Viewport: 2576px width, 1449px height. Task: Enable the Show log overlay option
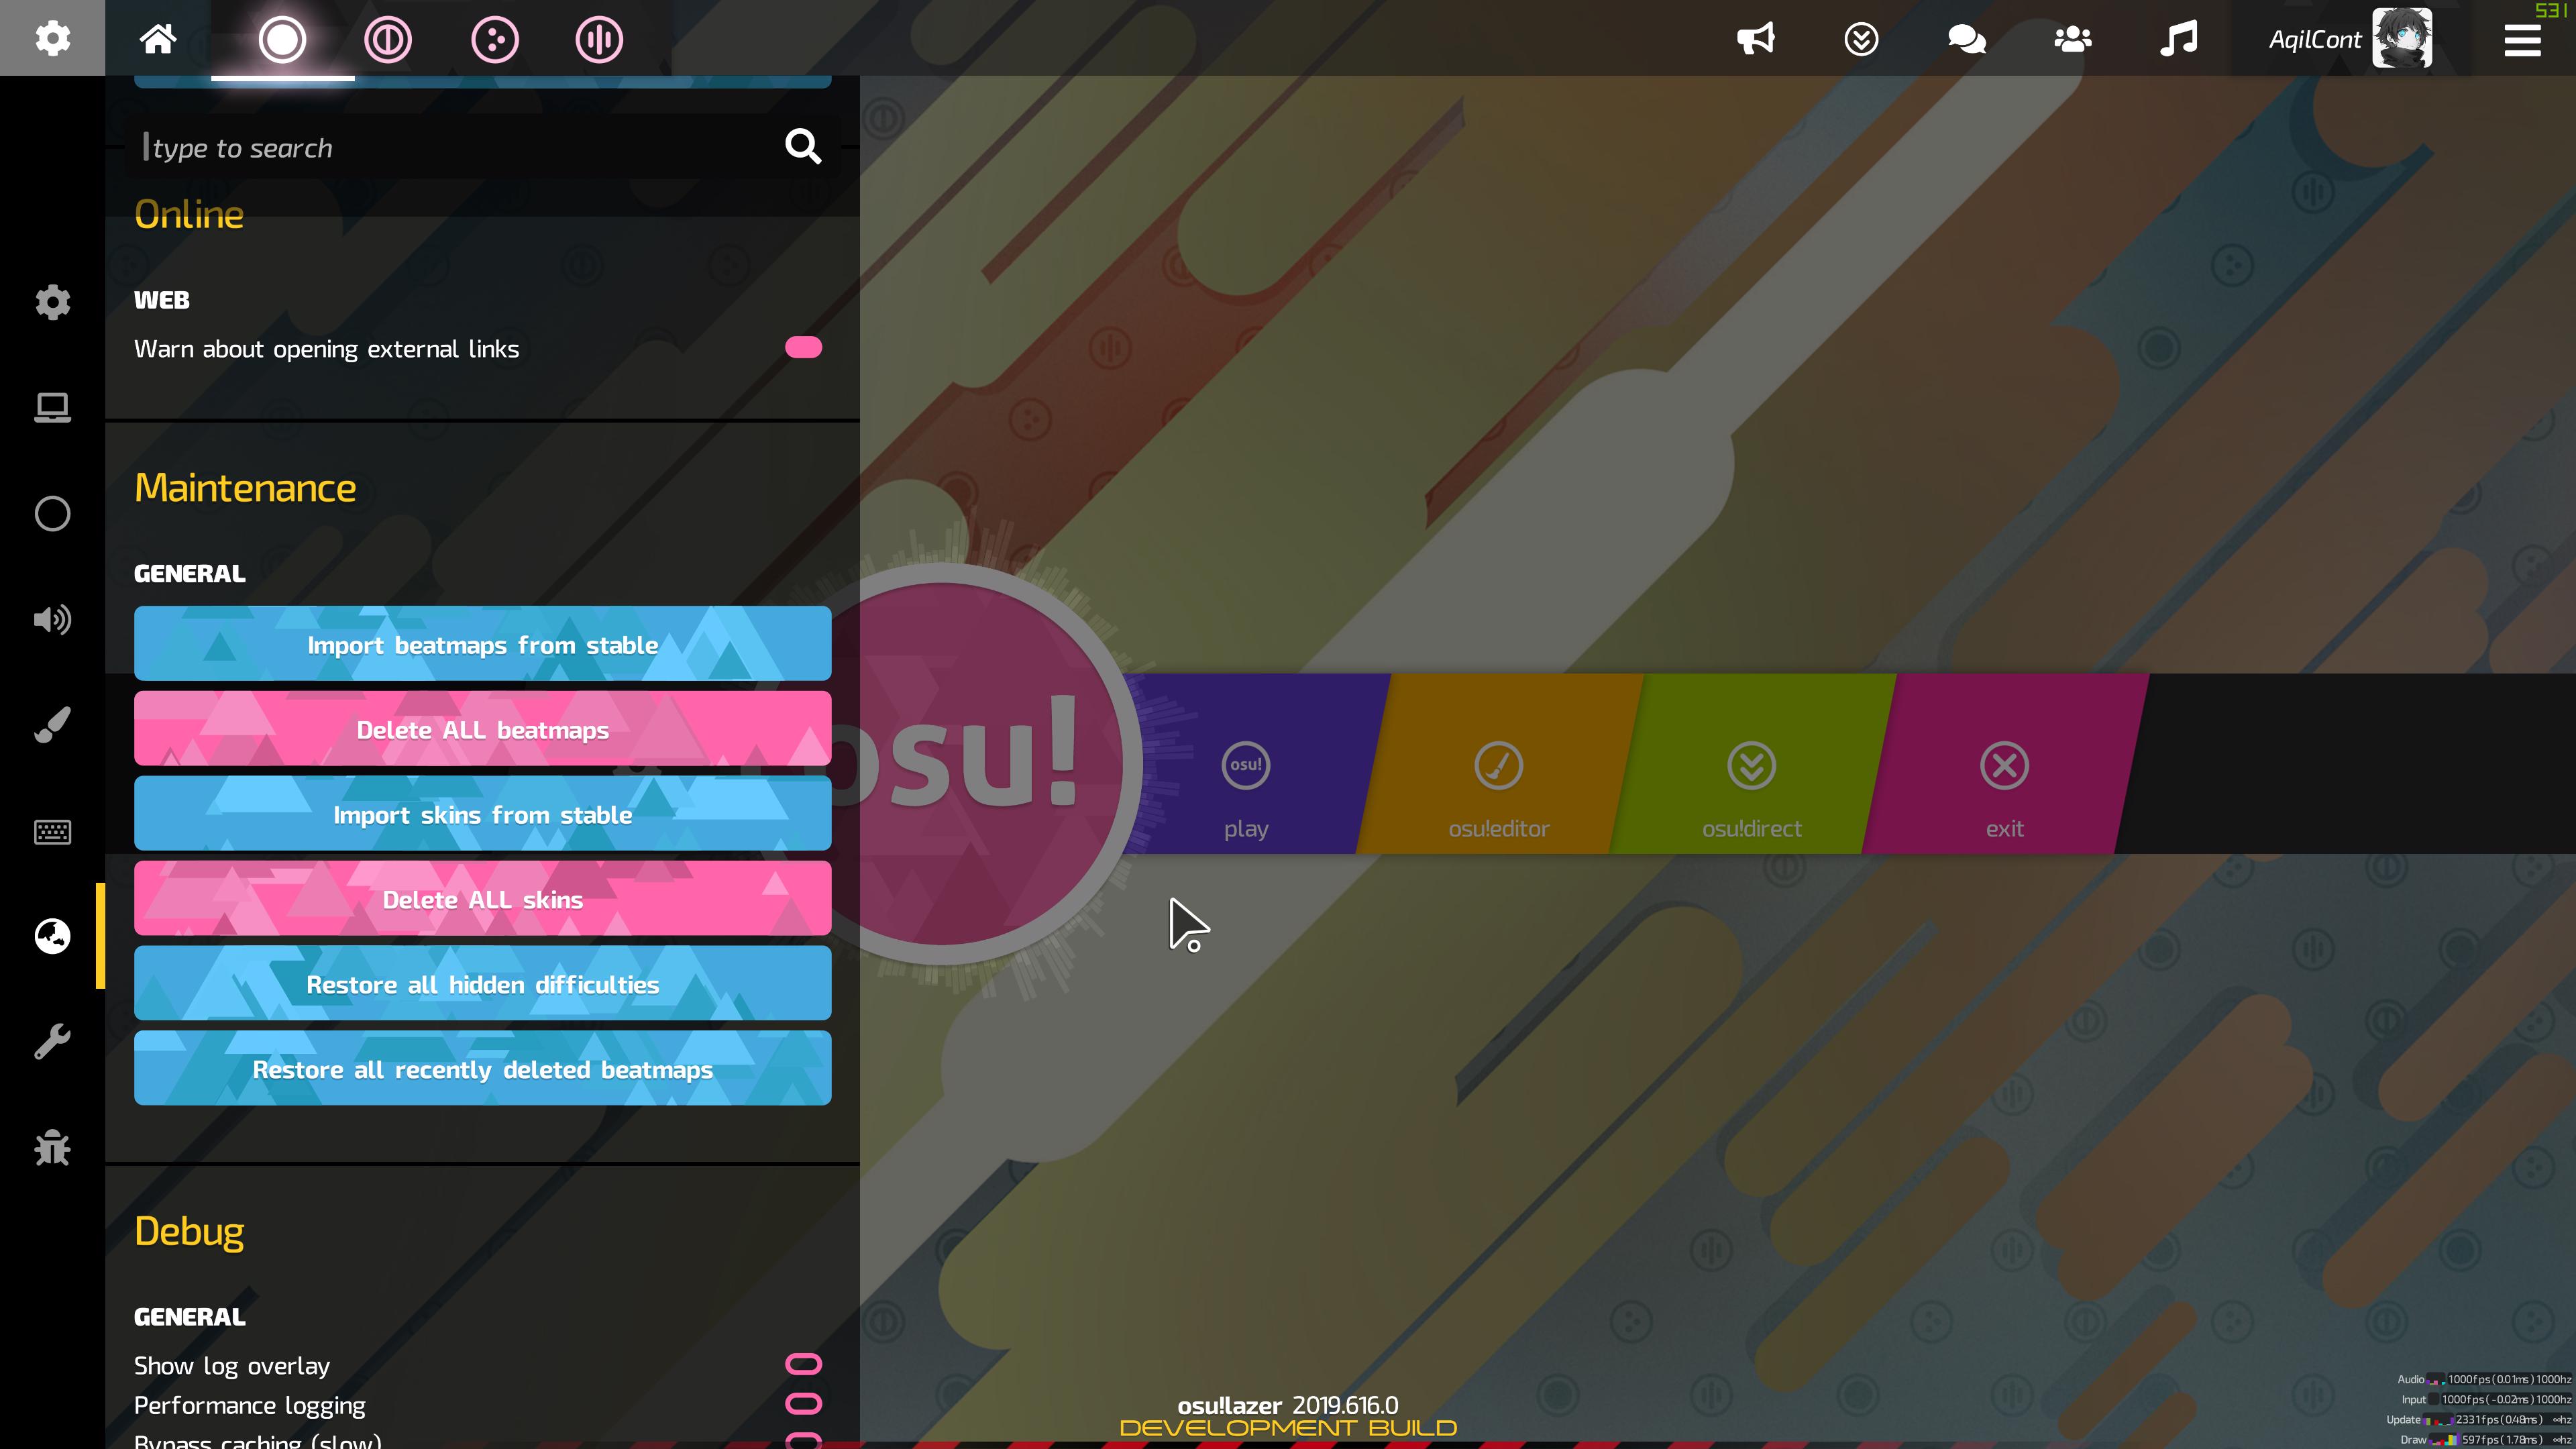click(x=803, y=1364)
